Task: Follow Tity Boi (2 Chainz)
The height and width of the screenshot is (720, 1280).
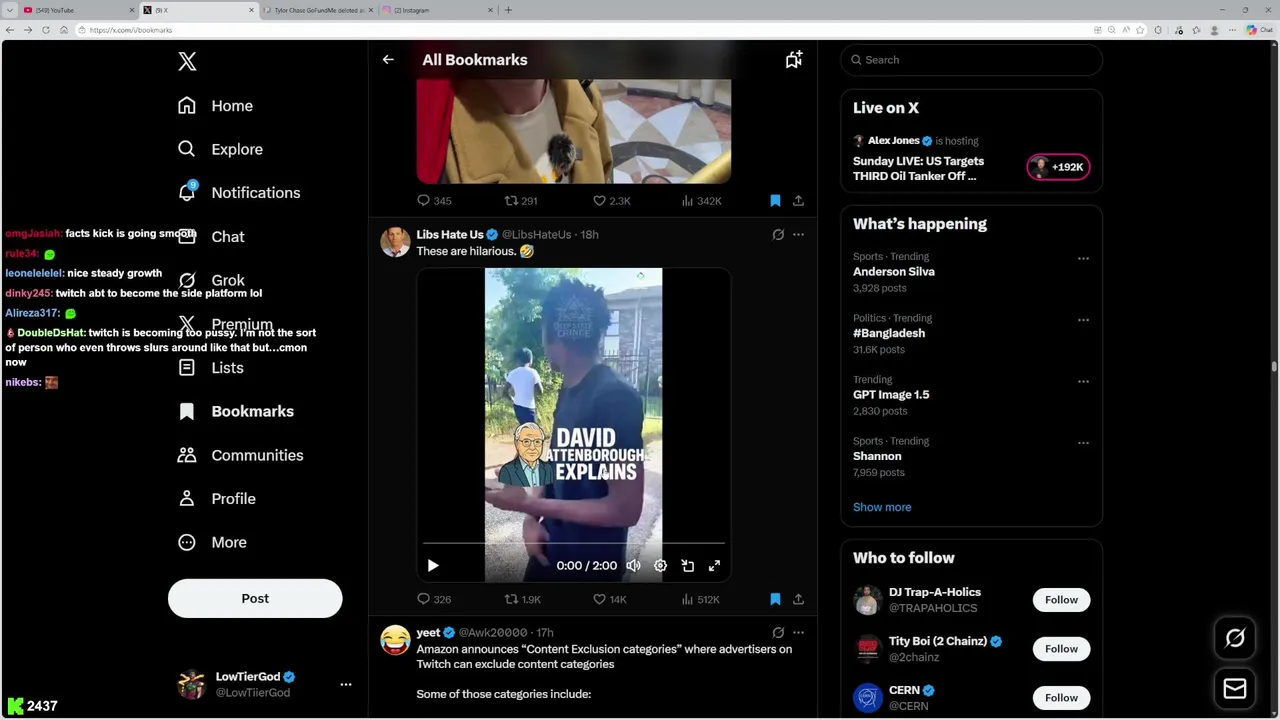Action: pyautogui.click(x=1061, y=649)
